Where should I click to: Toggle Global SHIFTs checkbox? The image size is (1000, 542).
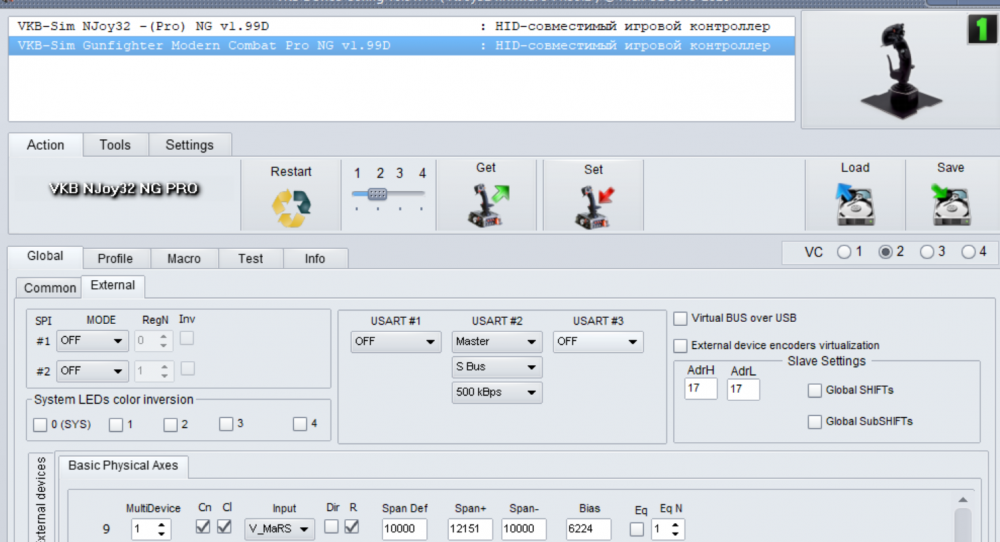coord(814,390)
